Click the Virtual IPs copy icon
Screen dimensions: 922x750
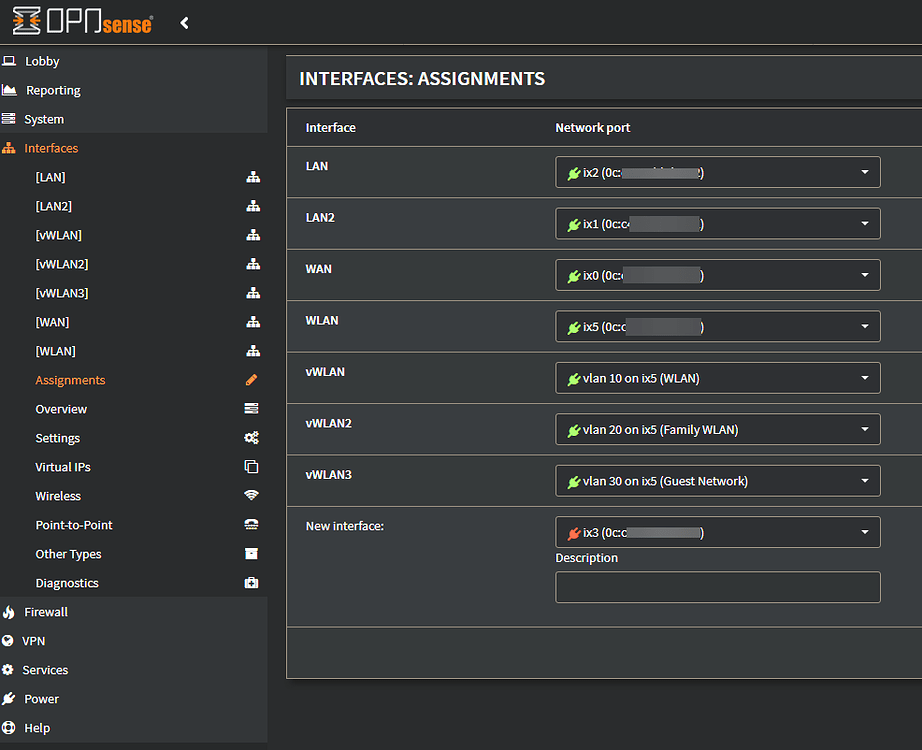(x=253, y=467)
